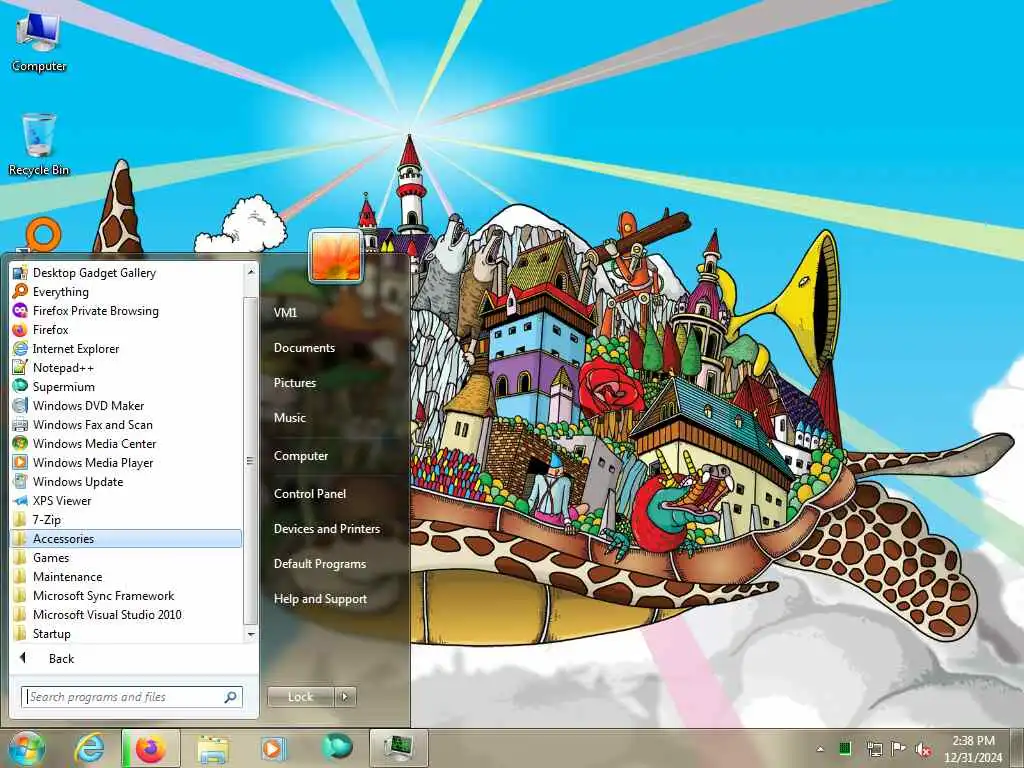Click the Search programs and files box
The height and width of the screenshot is (768, 1024).
pyautogui.click(x=132, y=697)
